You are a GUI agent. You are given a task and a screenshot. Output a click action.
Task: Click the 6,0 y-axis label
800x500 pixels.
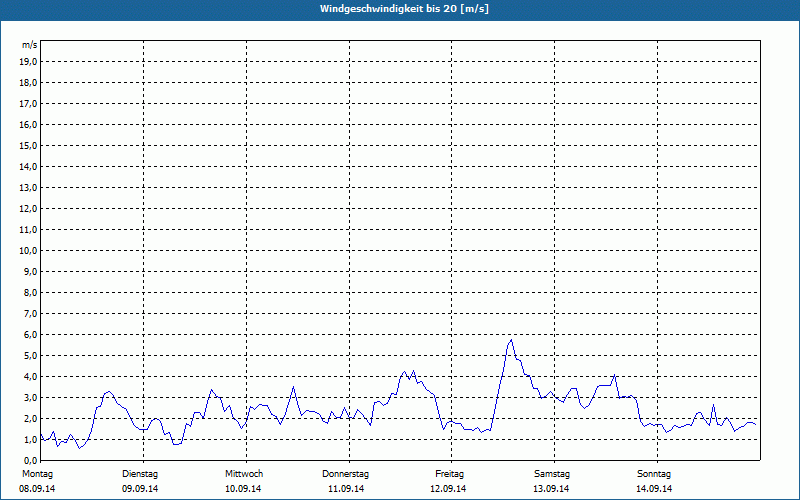[x=30, y=334]
